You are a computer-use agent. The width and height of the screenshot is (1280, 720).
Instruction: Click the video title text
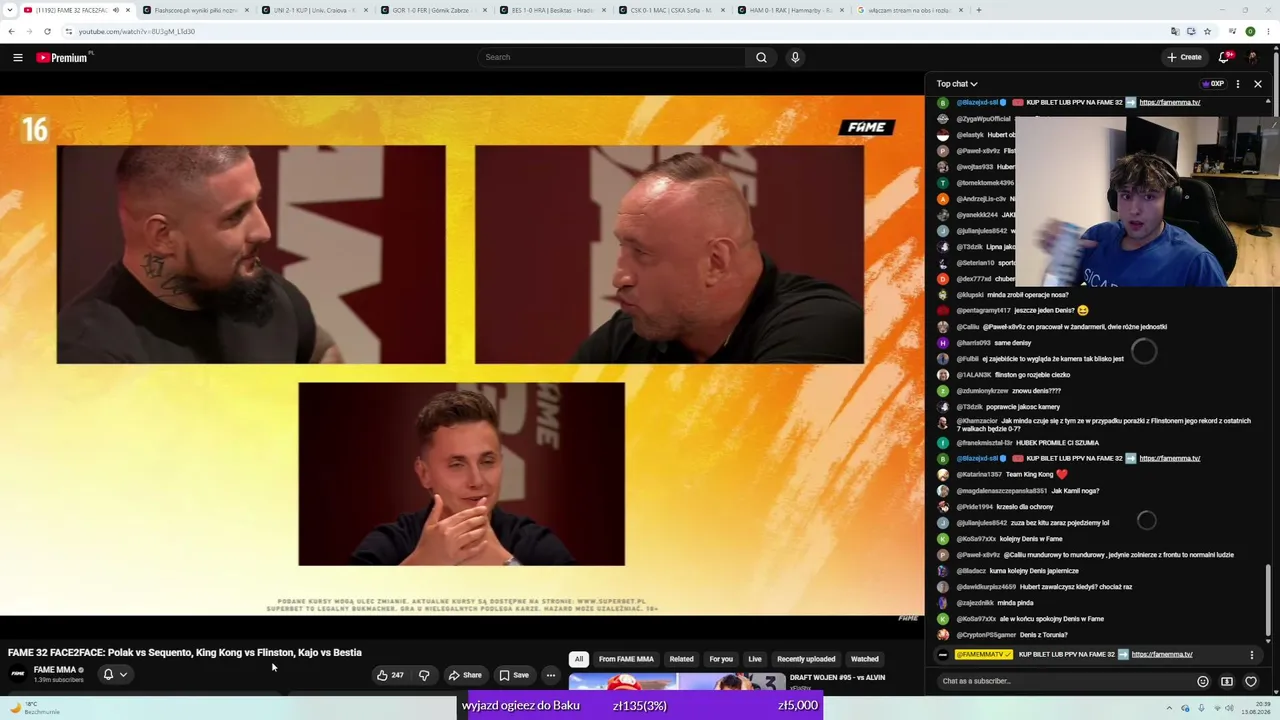(x=185, y=653)
